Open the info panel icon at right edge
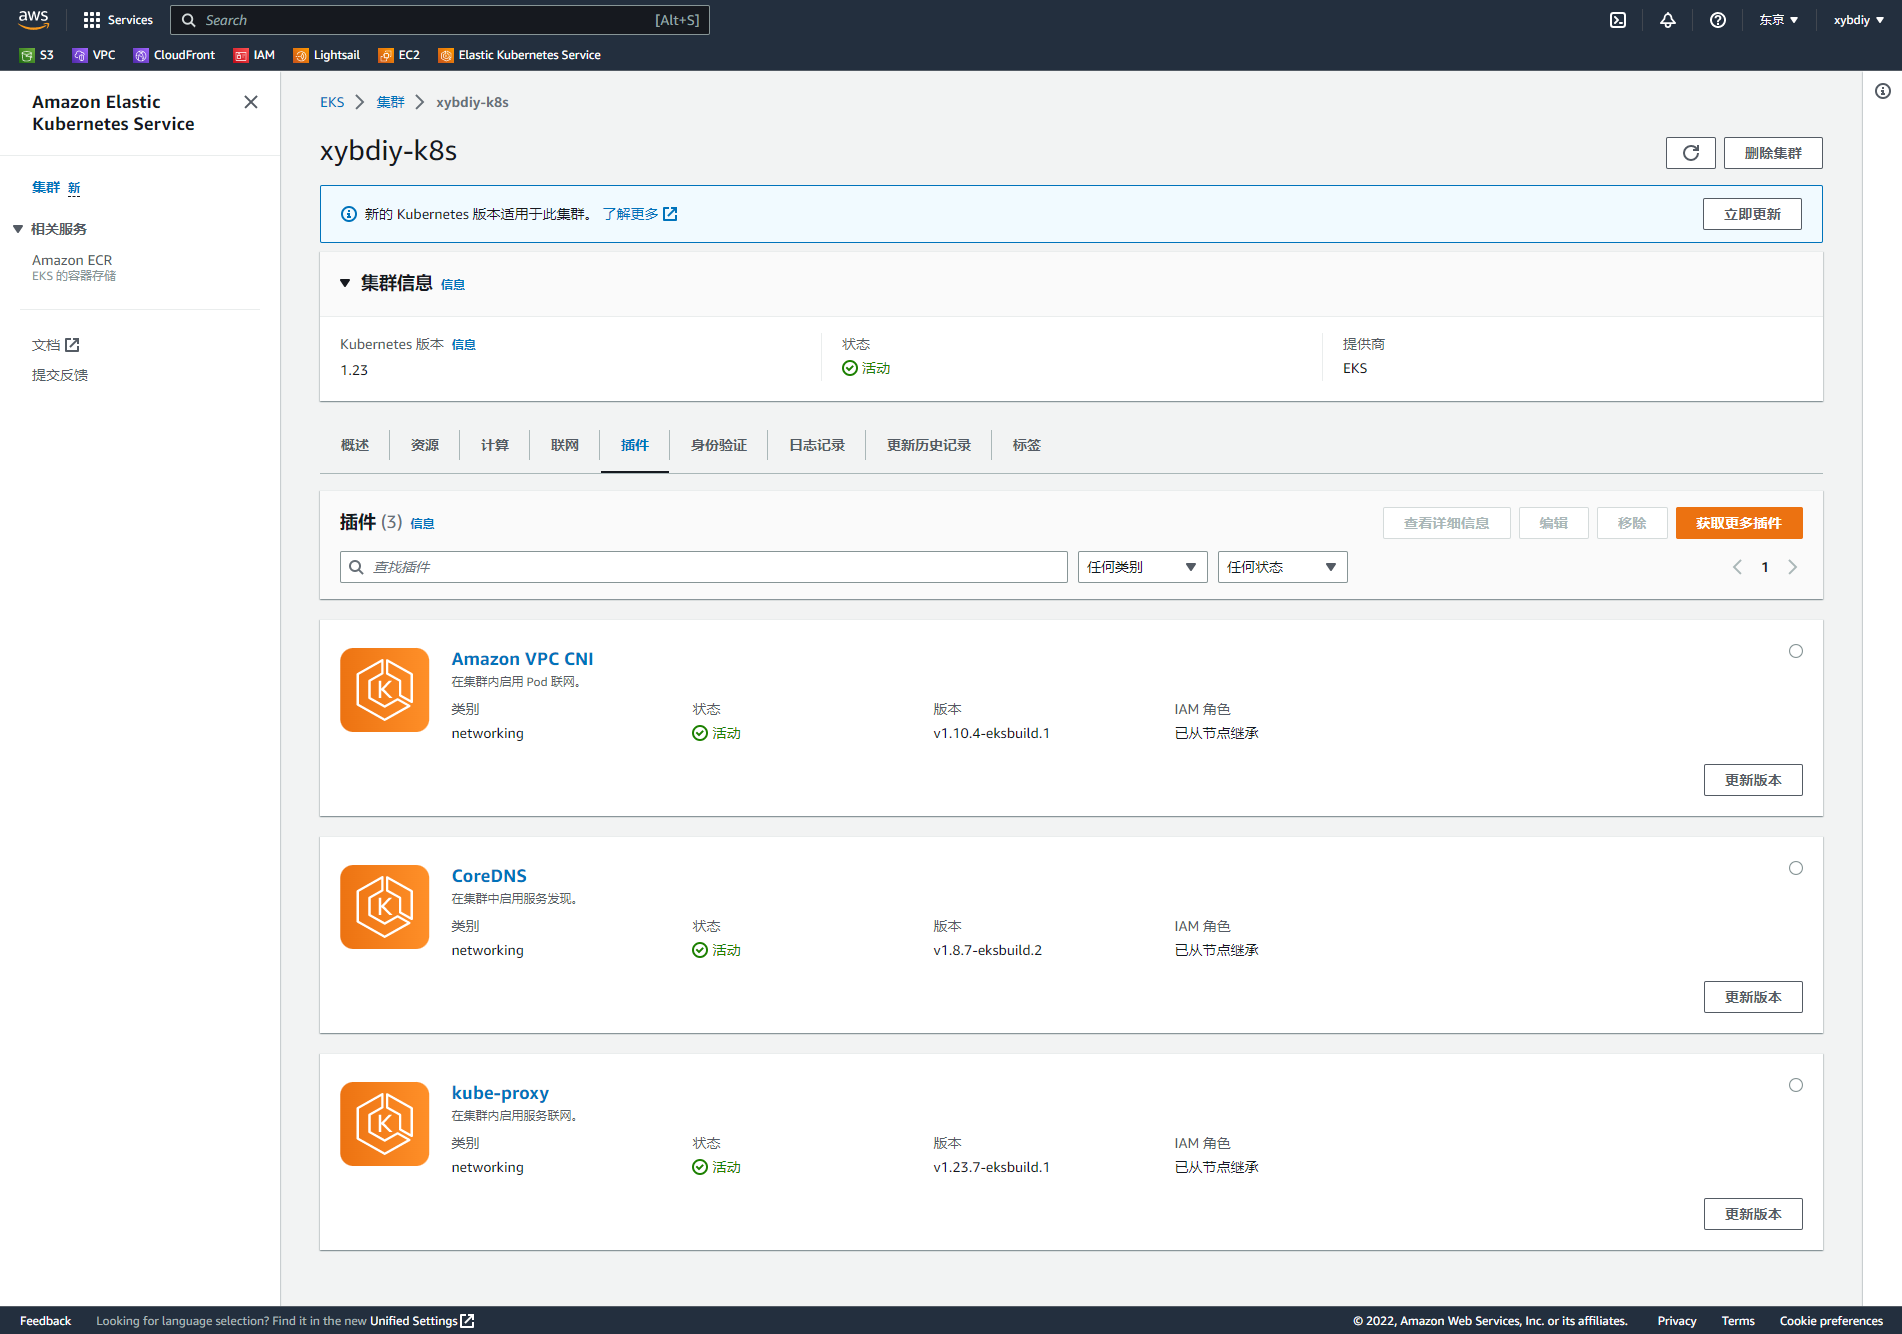This screenshot has width=1902, height=1334. [1883, 91]
